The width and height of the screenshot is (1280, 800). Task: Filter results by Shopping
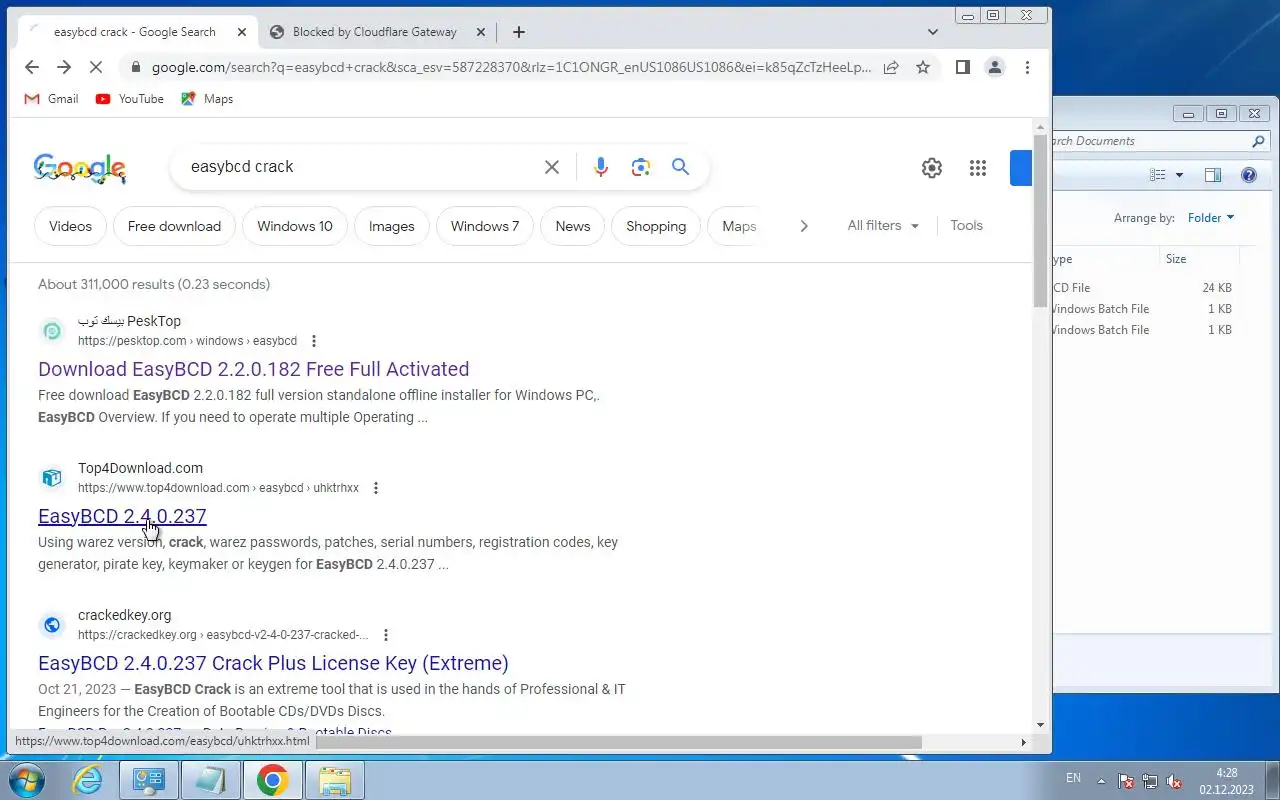tap(656, 226)
